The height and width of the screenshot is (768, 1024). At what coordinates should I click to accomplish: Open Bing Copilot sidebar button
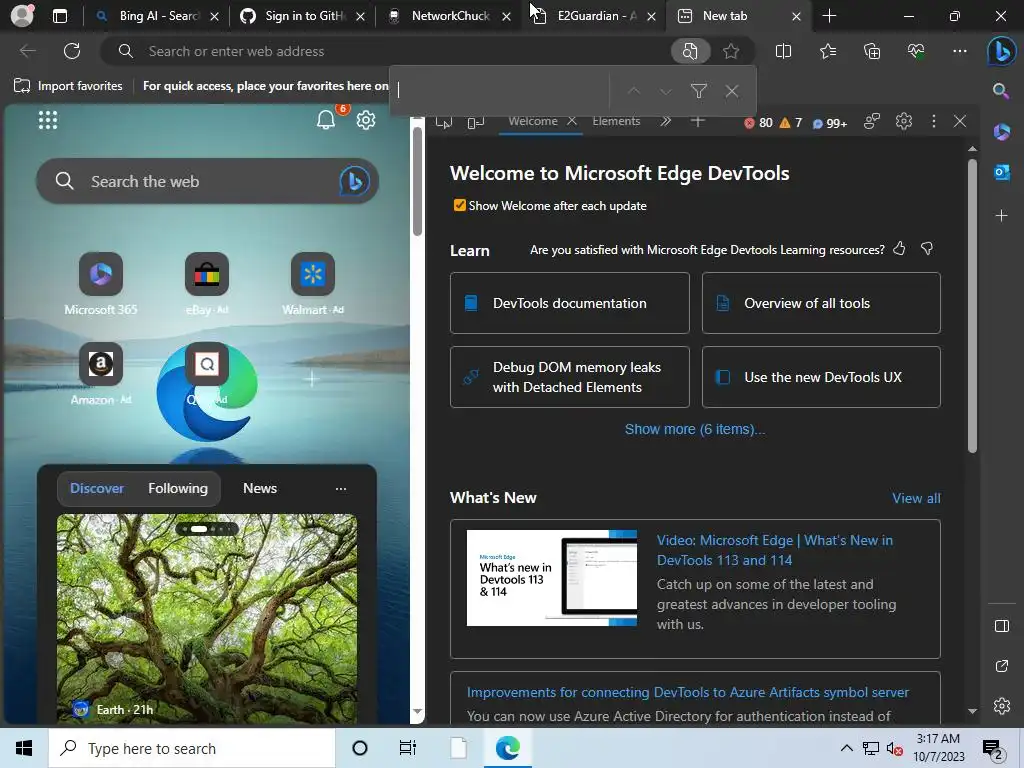1001,52
